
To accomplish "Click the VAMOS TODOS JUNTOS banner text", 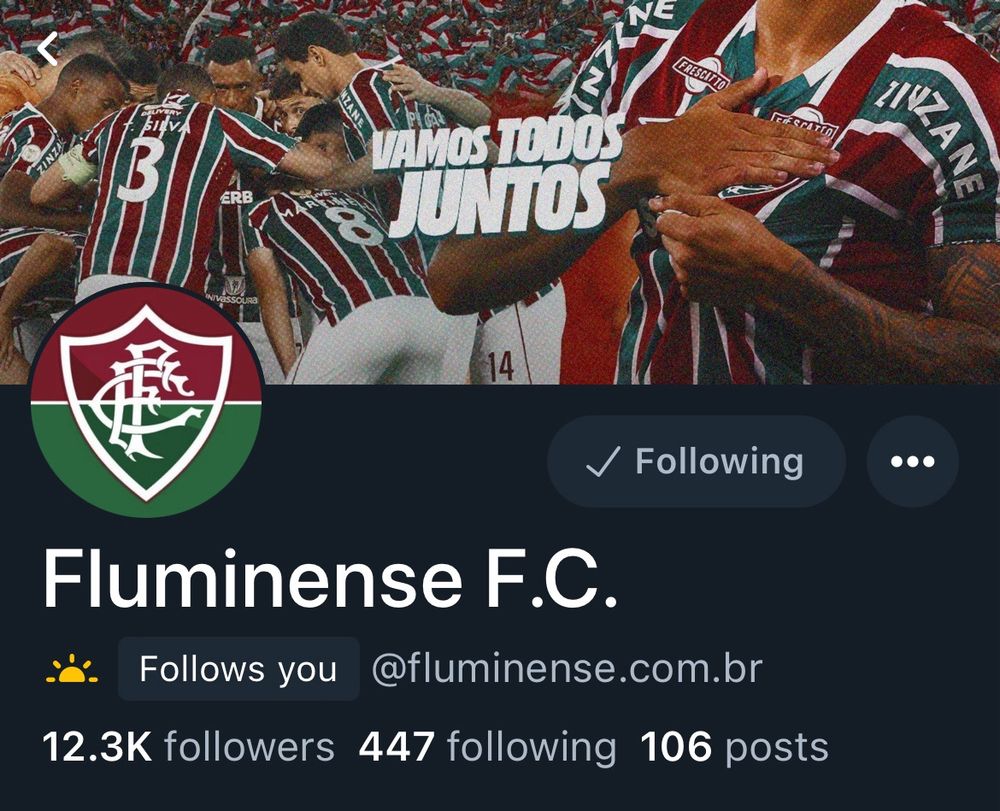I will 497,175.
